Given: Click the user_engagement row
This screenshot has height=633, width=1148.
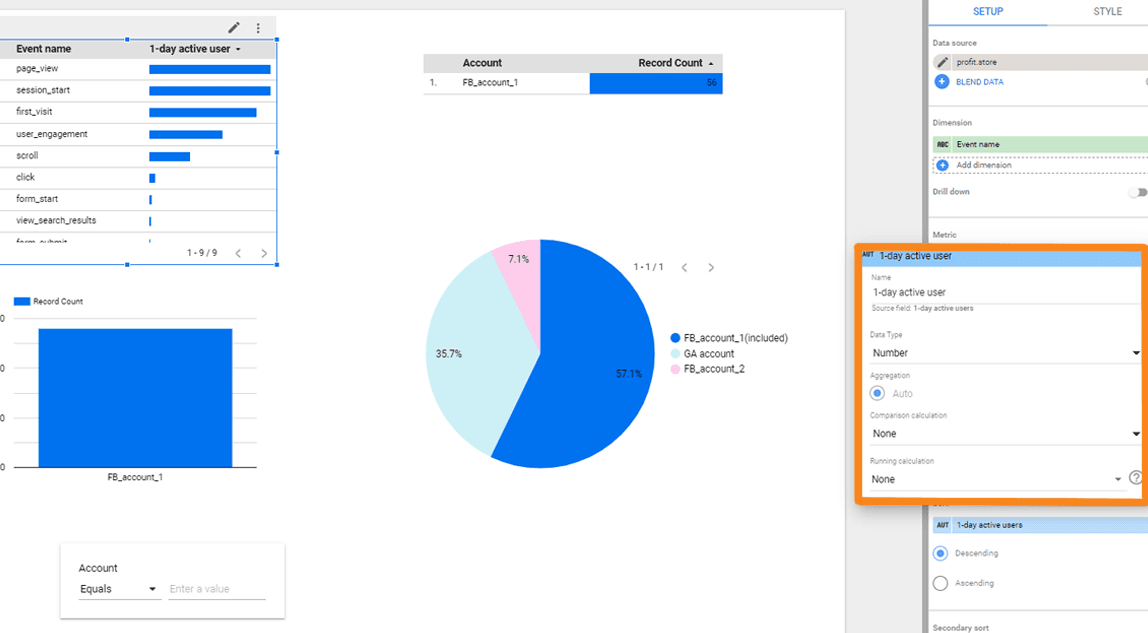Looking at the screenshot, I should click(138, 134).
